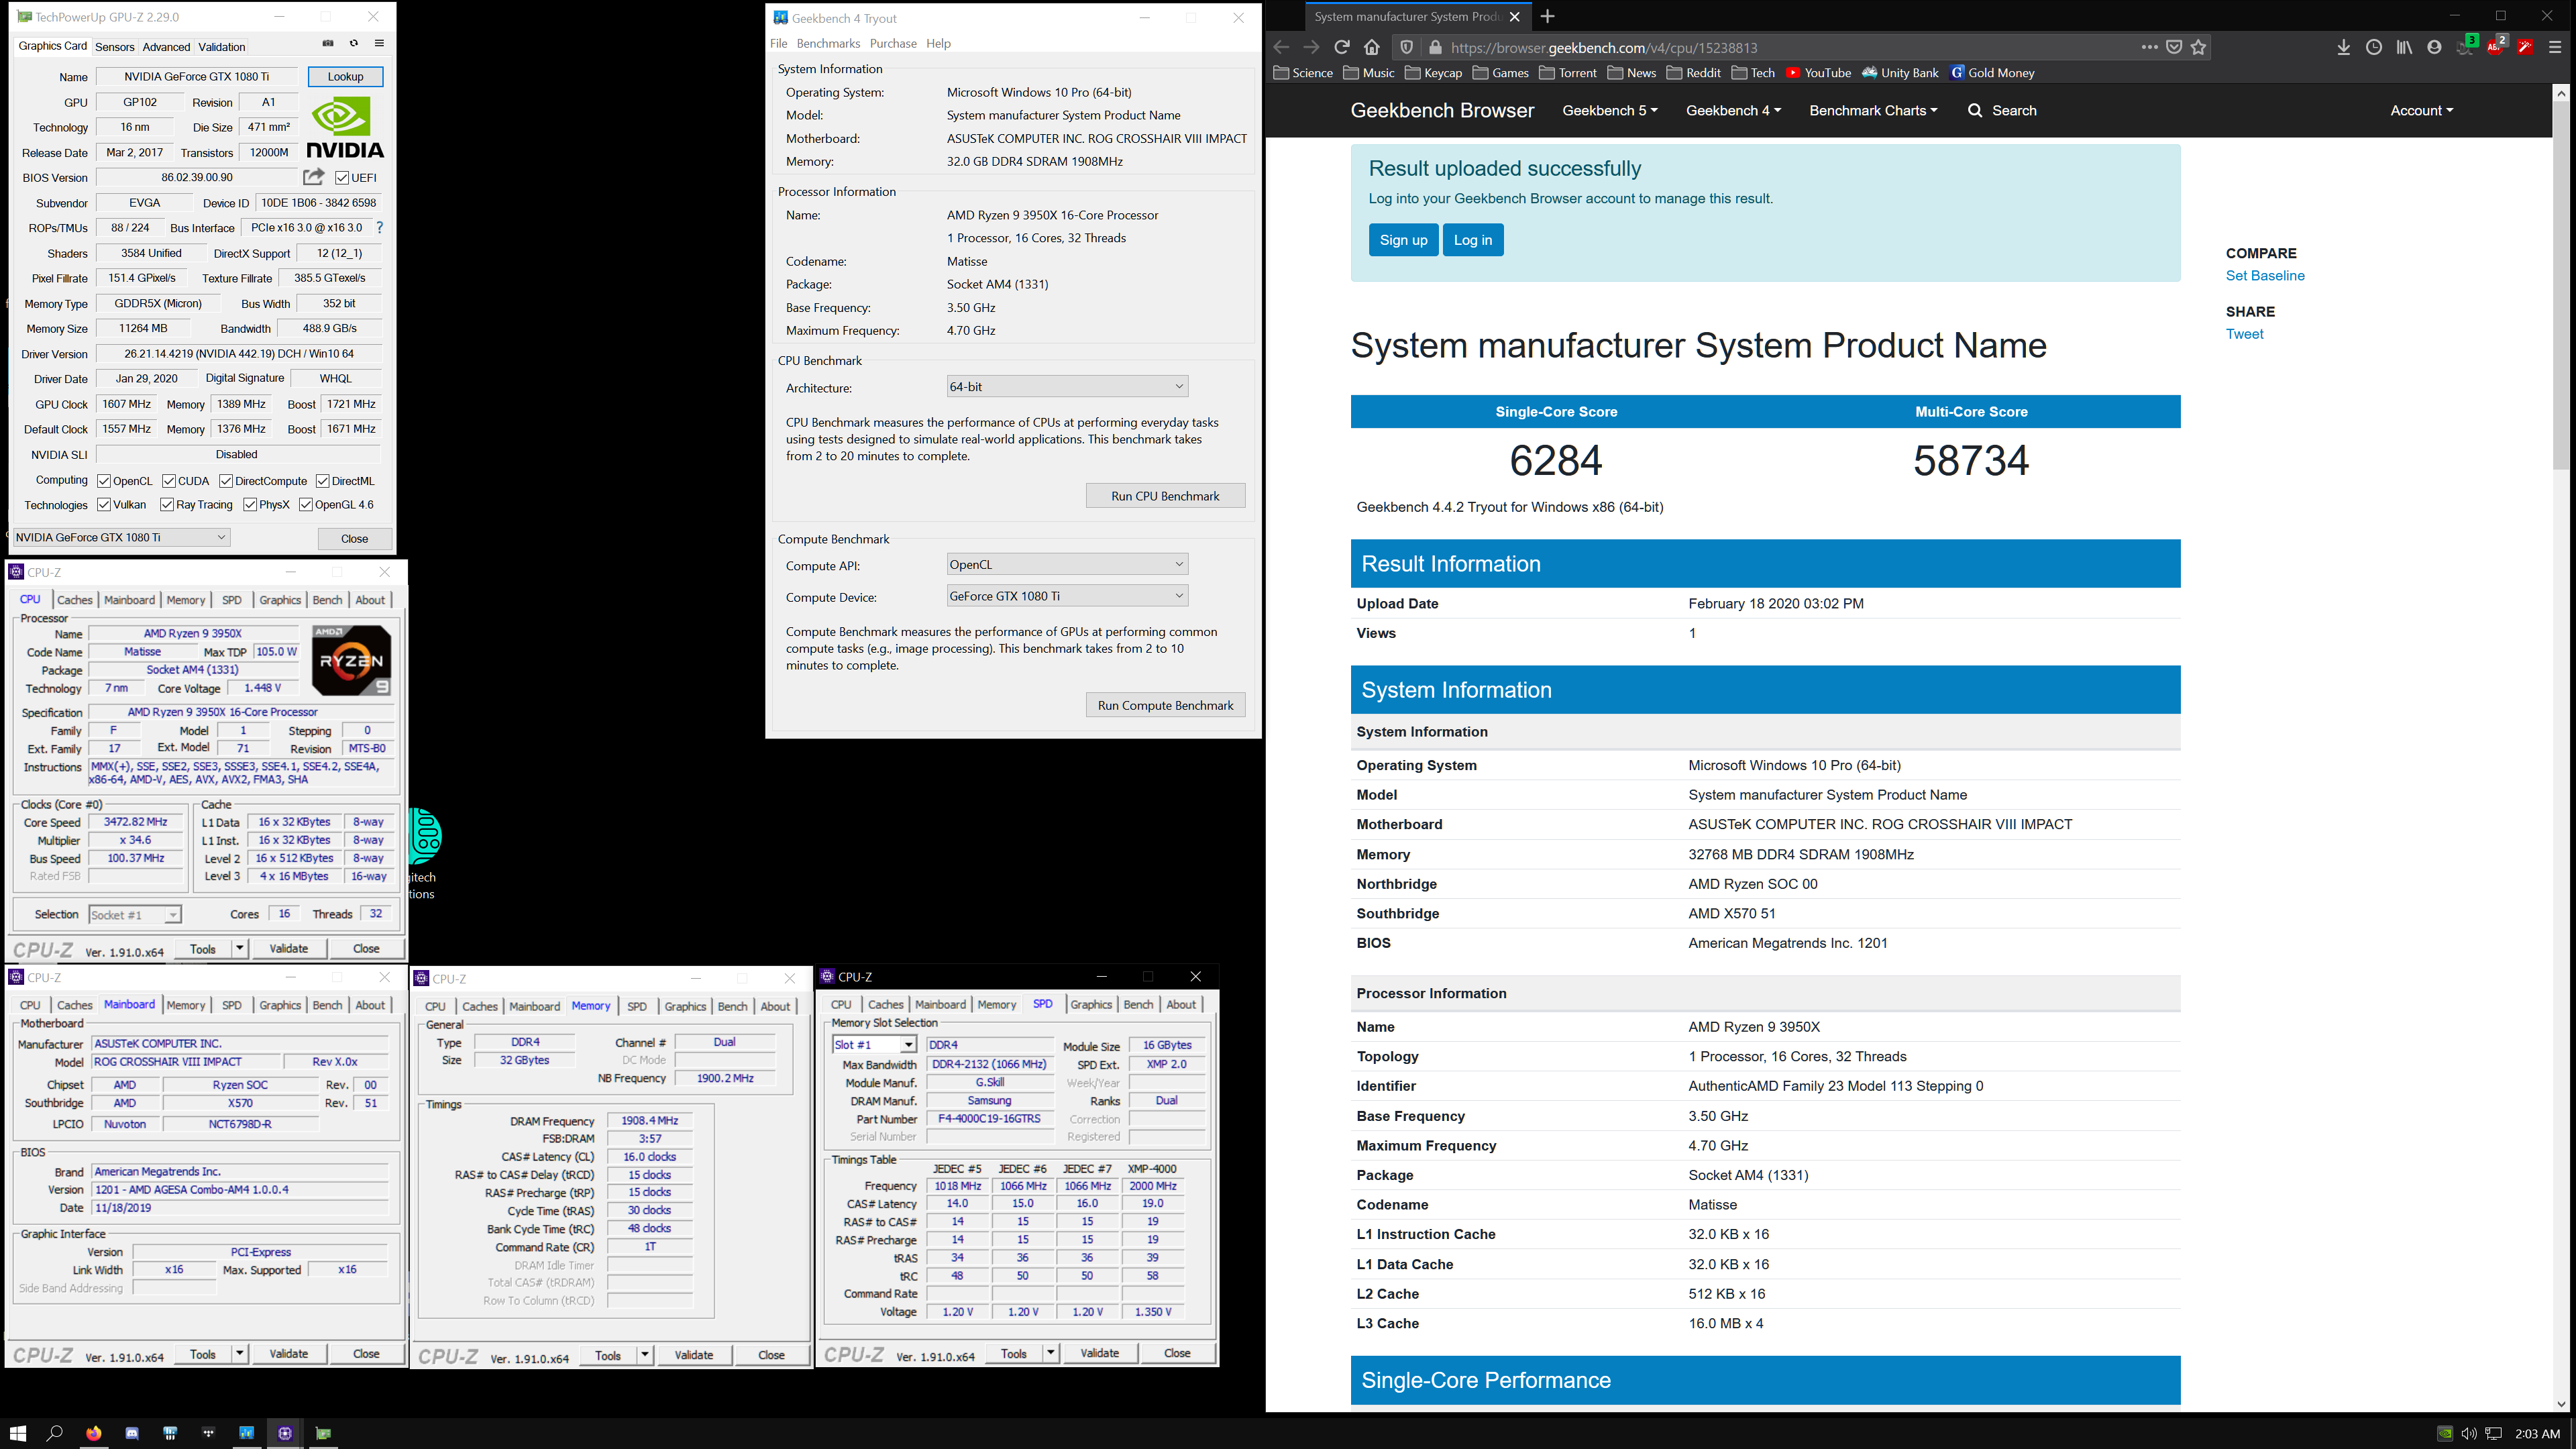Click Set Baseline link
The image size is (2576, 1449).
pyautogui.click(x=2265, y=276)
